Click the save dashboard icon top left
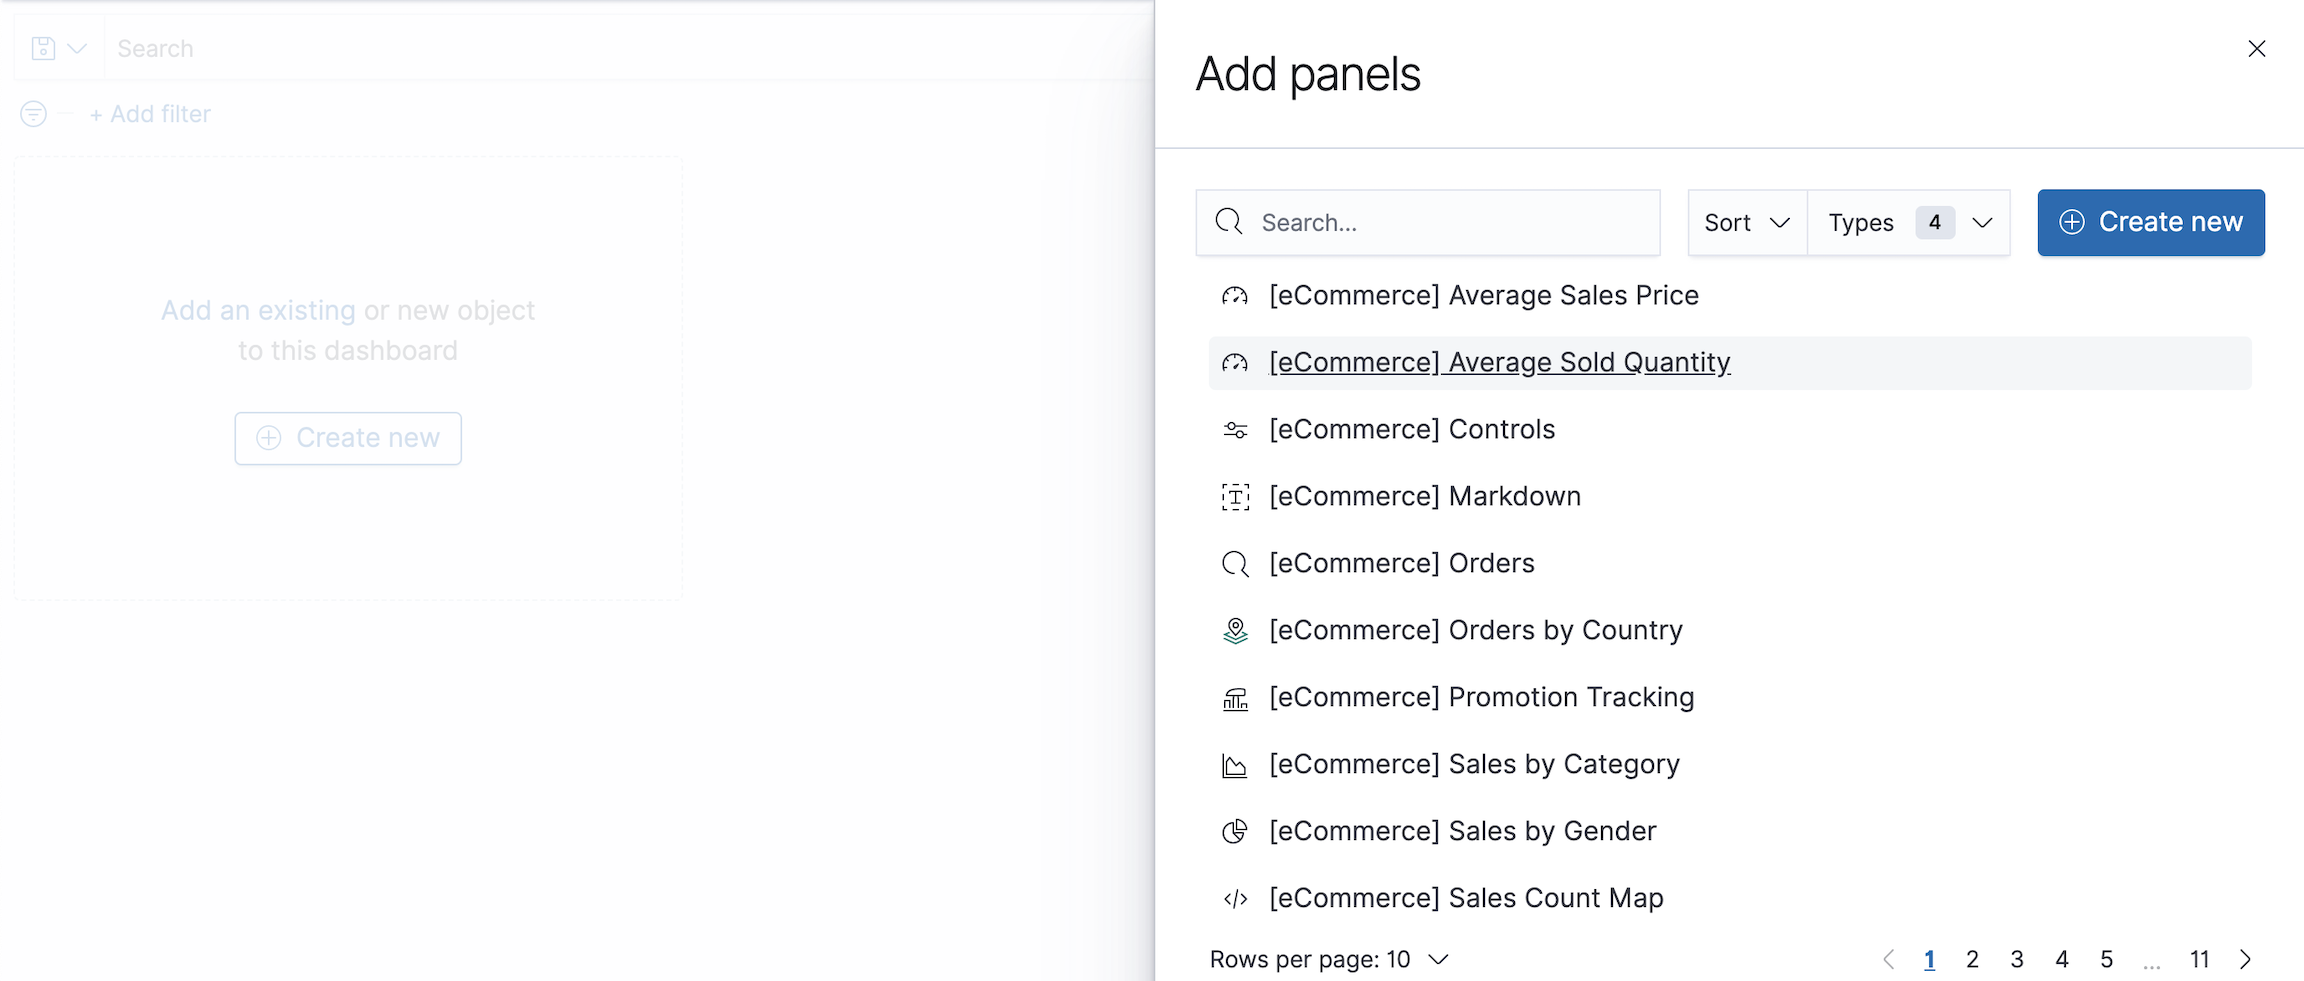This screenshot has height=981, width=2304. (43, 47)
